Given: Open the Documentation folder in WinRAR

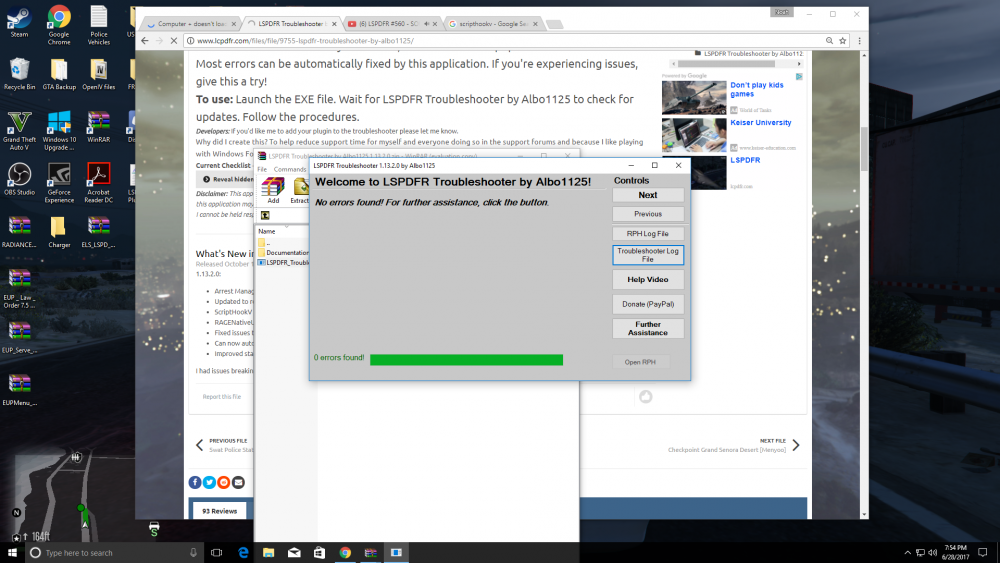Looking at the screenshot, I should tap(283, 252).
